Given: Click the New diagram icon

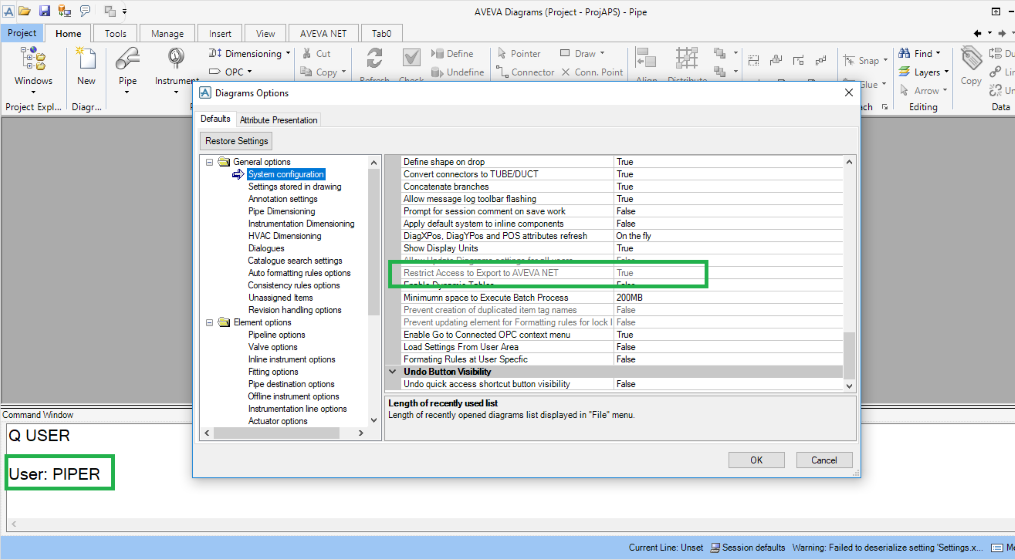Looking at the screenshot, I should [x=87, y=62].
